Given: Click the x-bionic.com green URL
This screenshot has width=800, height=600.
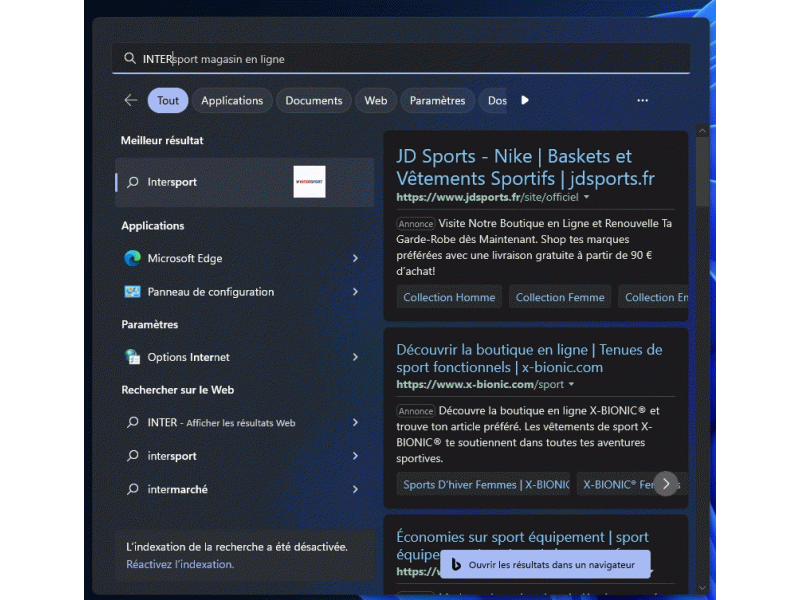Looking at the screenshot, I should [x=480, y=384].
